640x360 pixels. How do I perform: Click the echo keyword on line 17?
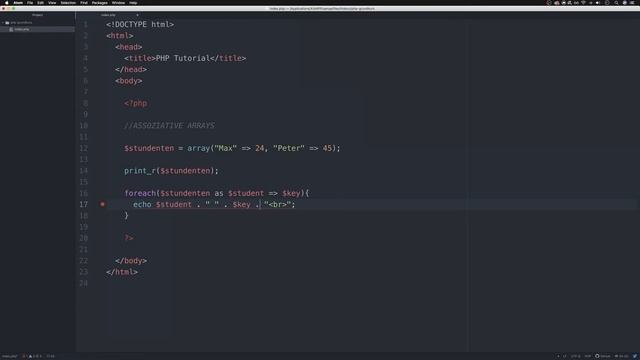(x=142, y=204)
